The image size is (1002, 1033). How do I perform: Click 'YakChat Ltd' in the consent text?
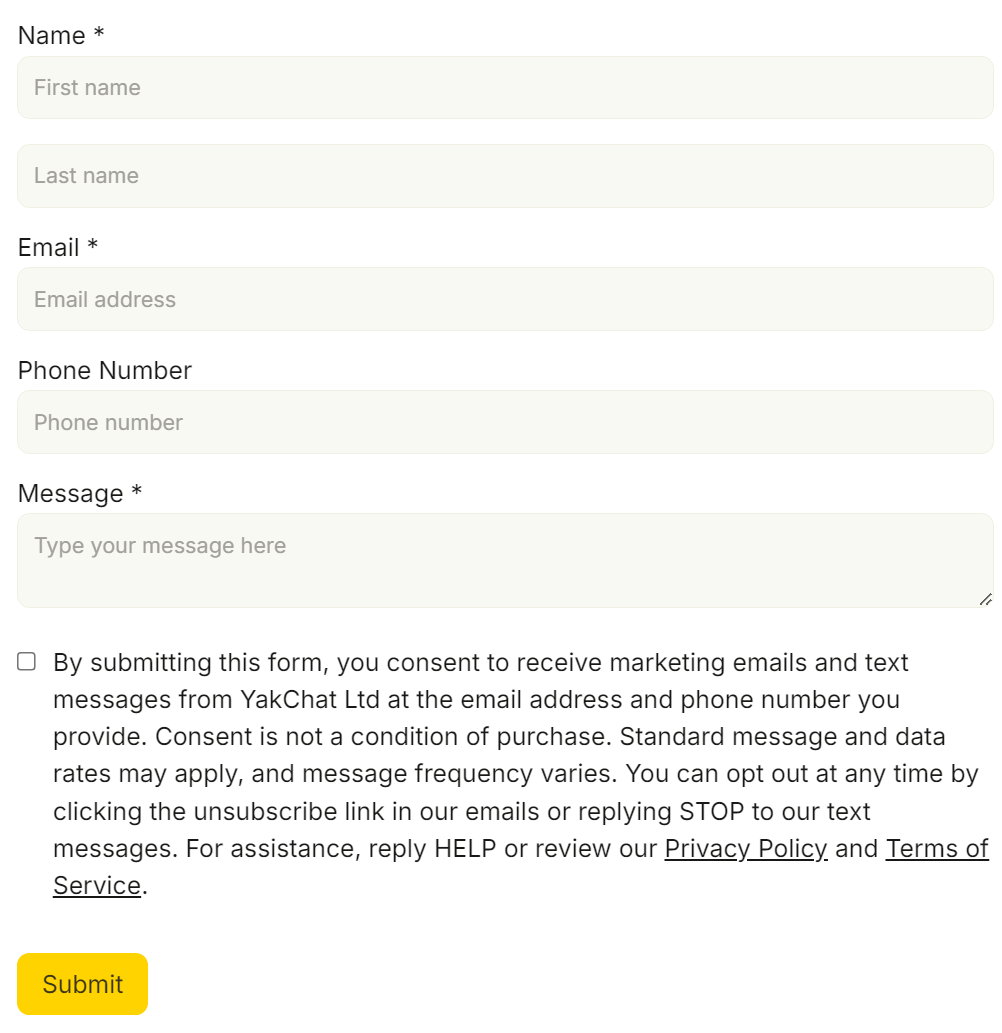click(x=310, y=699)
